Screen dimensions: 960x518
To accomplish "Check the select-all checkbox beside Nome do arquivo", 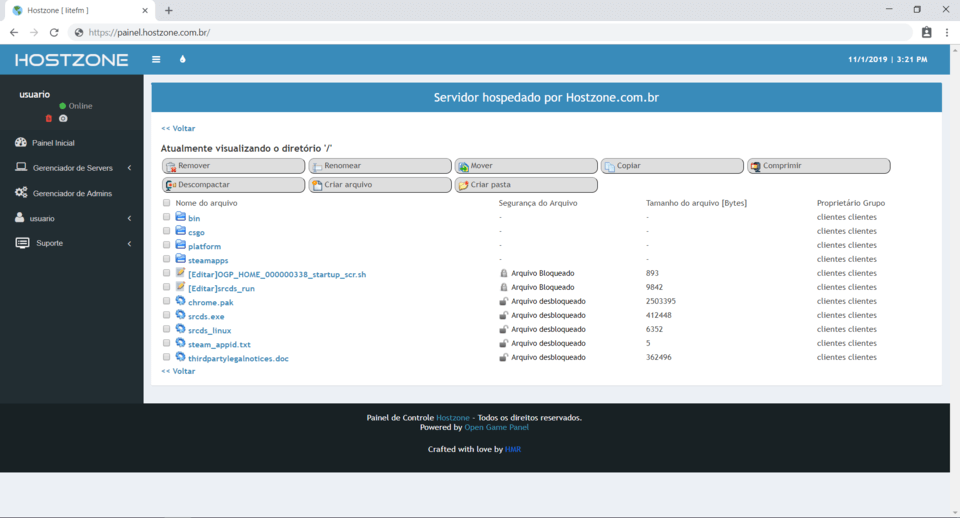I will click(167, 203).
